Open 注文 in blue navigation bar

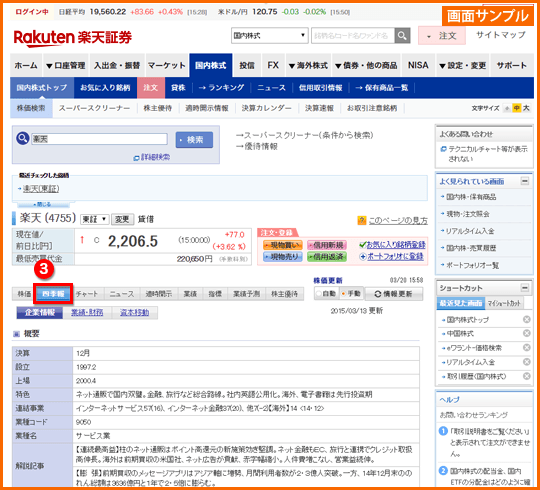[x=151, y=88]
